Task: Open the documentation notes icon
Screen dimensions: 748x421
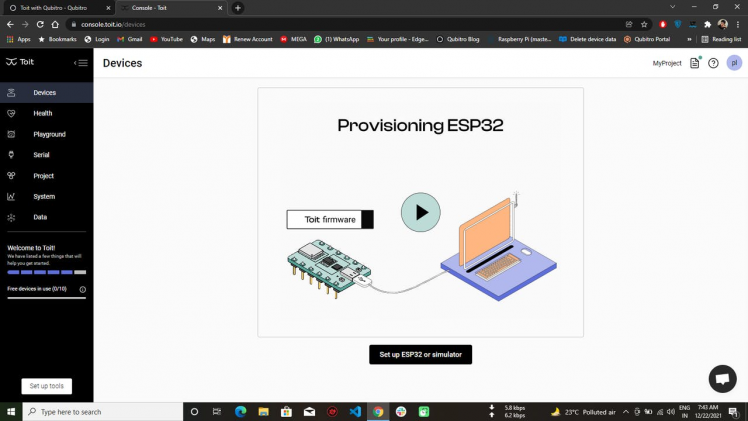Action: [x=695, y=63]
